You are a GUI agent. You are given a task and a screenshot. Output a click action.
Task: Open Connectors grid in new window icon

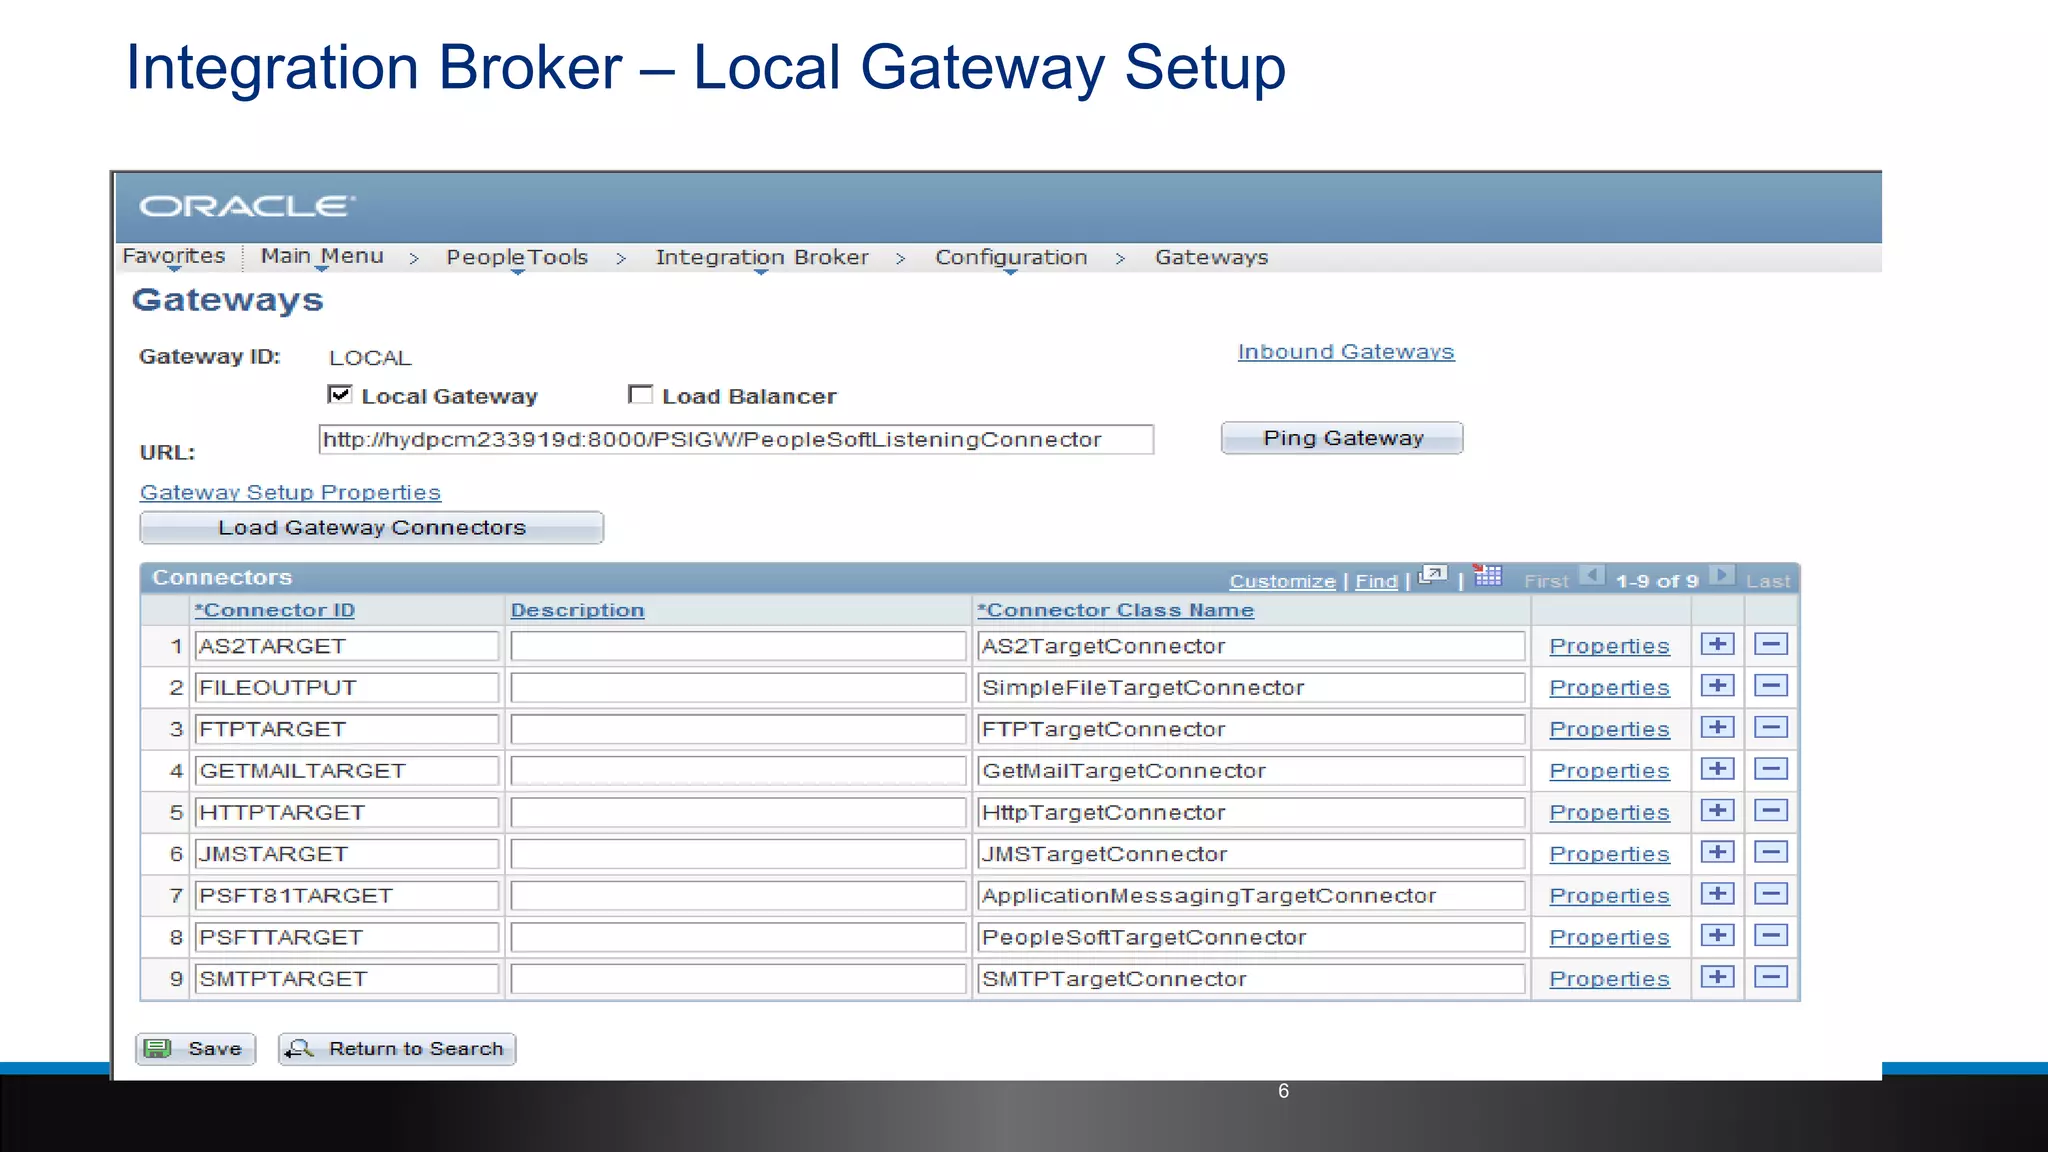pyautogui.click(x=1433, y=576)
